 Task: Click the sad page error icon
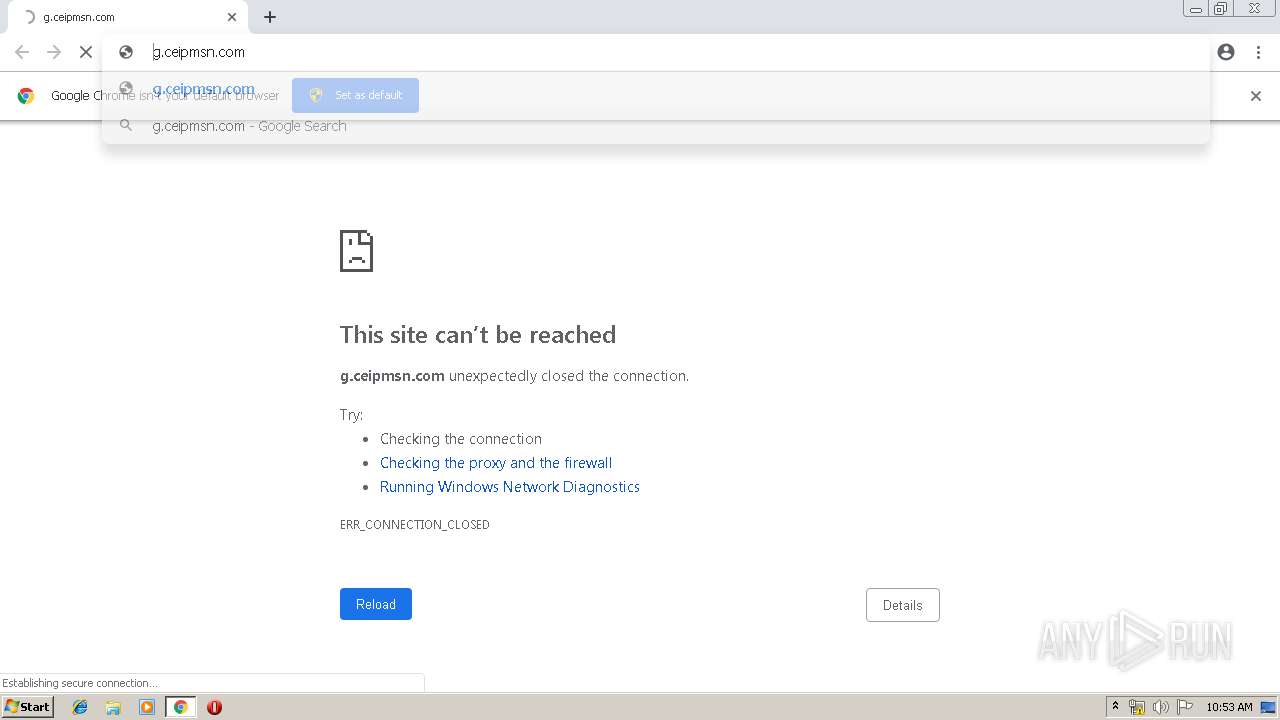point(356,251)
